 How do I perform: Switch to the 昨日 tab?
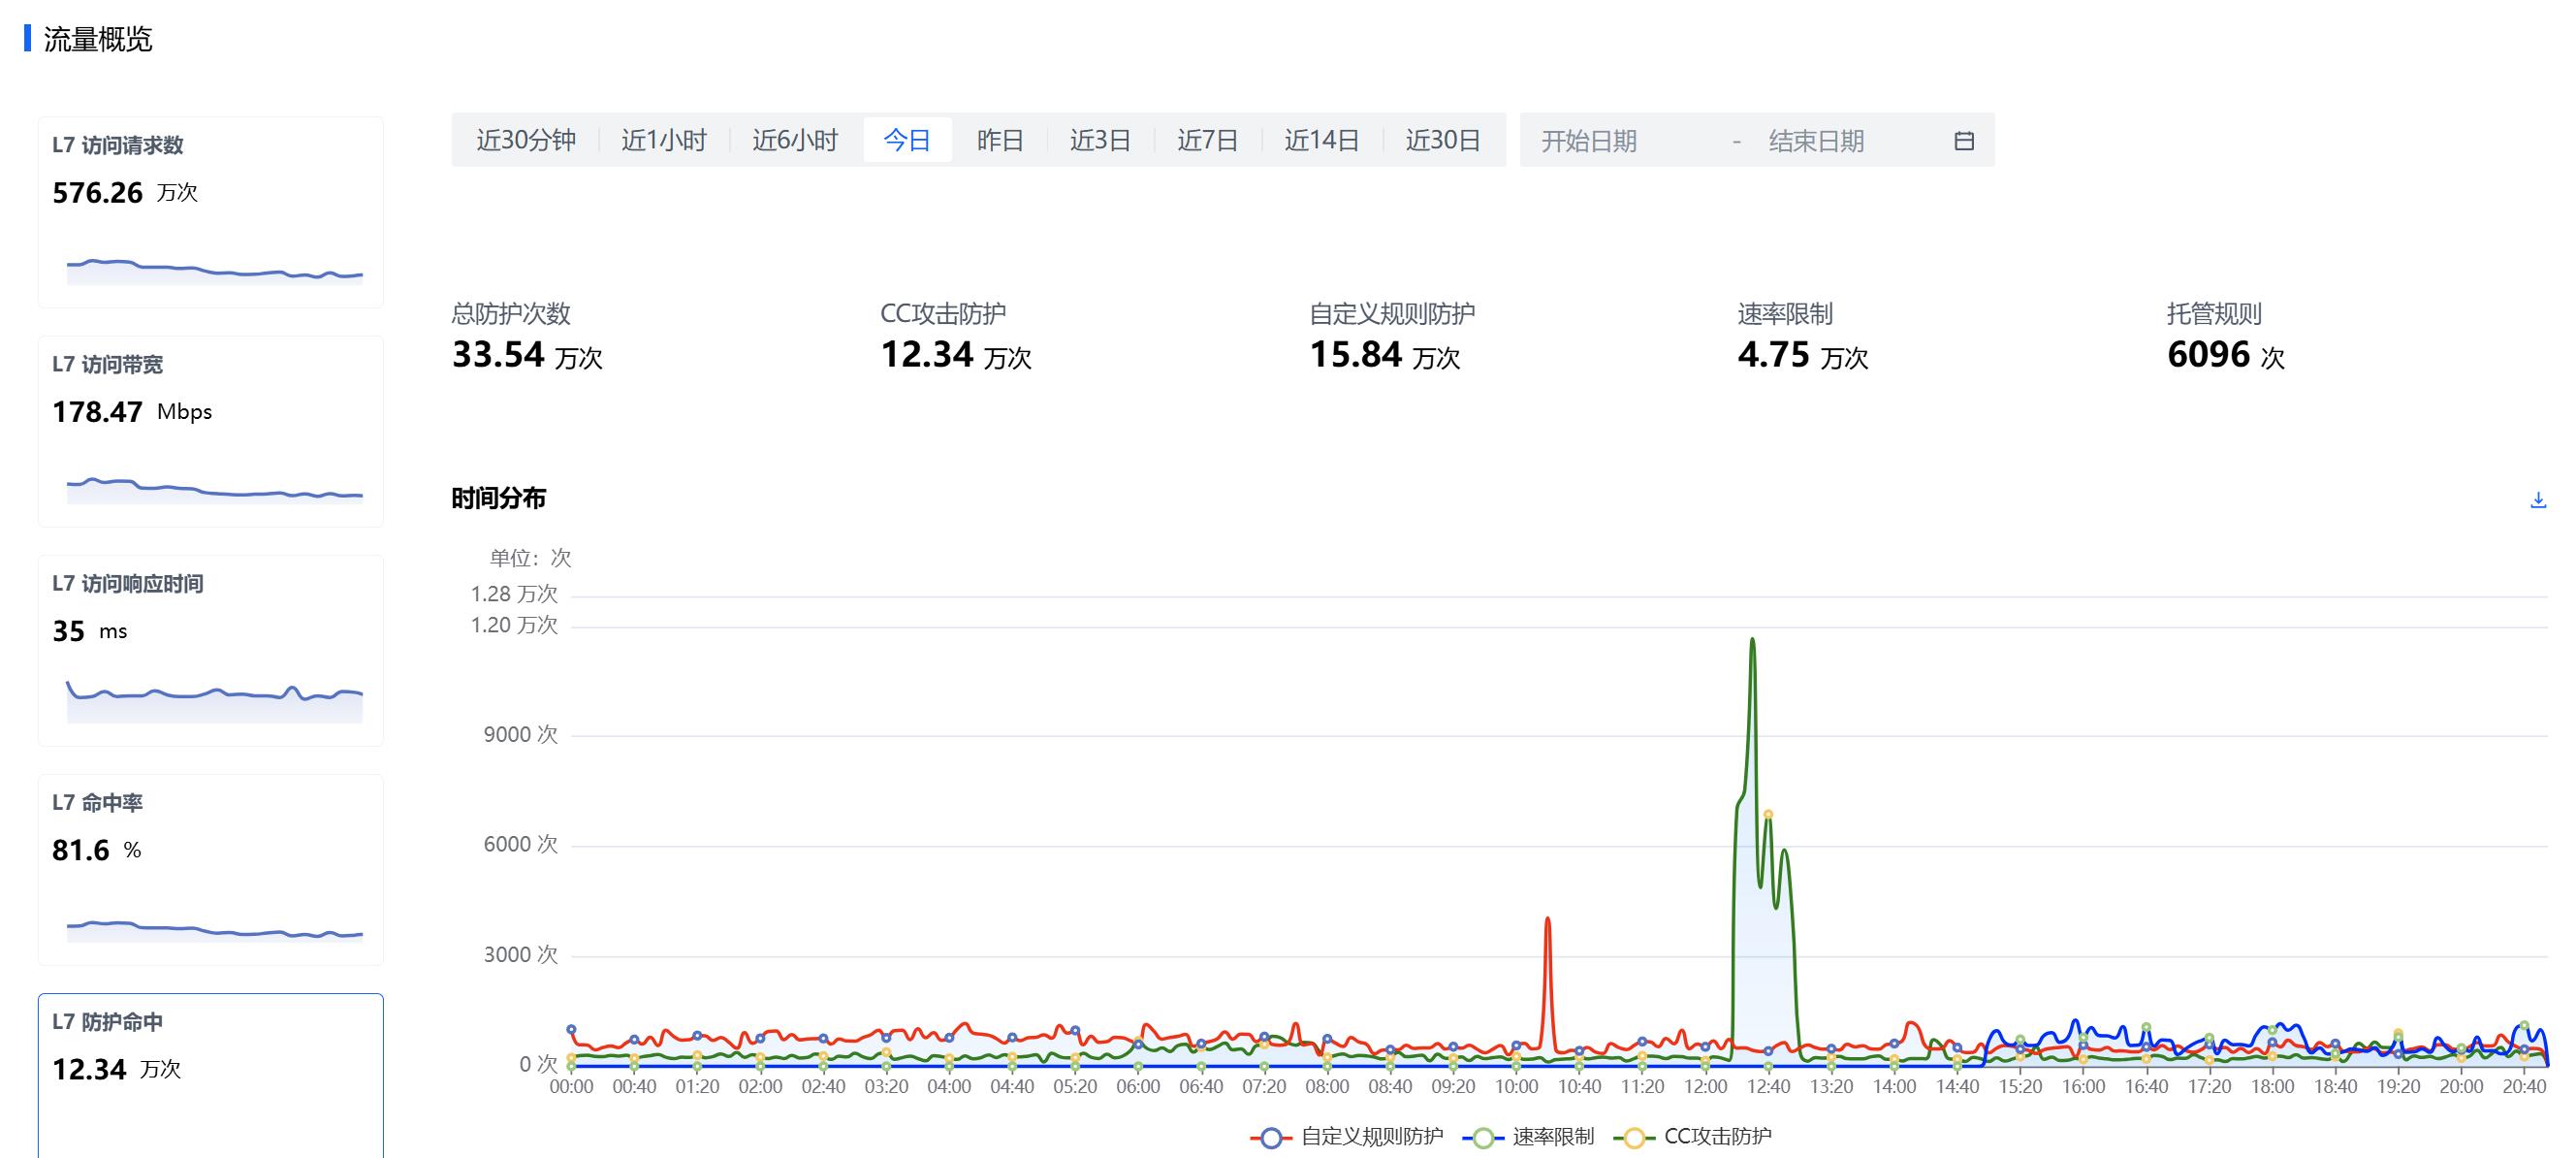[x=1000, y=140]
